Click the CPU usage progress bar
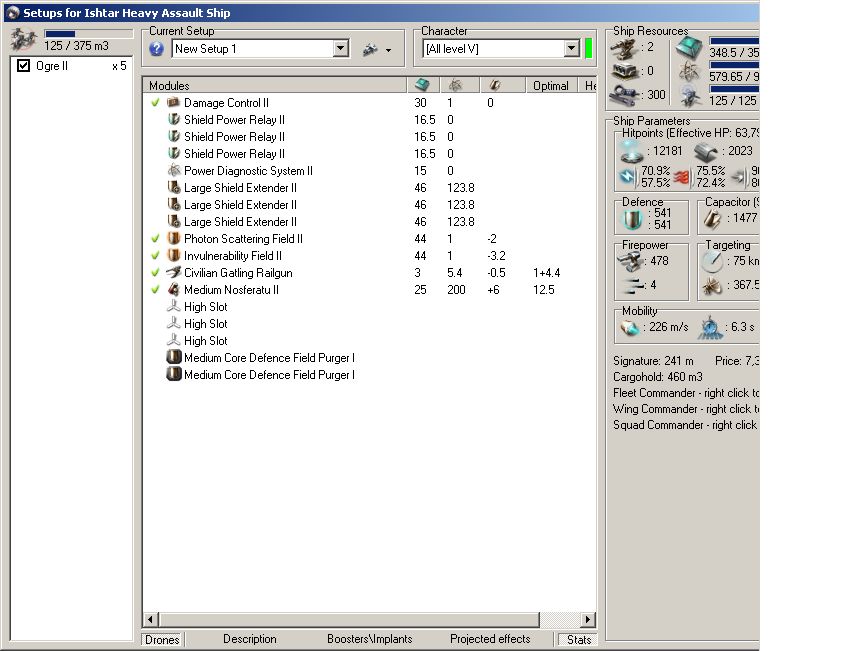Image resolution: width=859 pixels, height=651 pixels. [734, 41]
